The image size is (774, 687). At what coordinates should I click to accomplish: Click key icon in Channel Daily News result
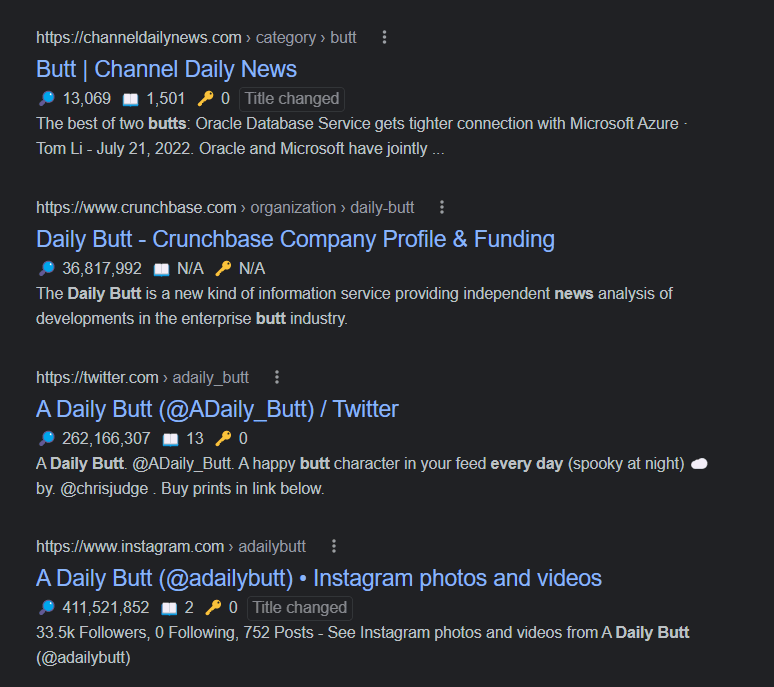[x=205, y=99]
